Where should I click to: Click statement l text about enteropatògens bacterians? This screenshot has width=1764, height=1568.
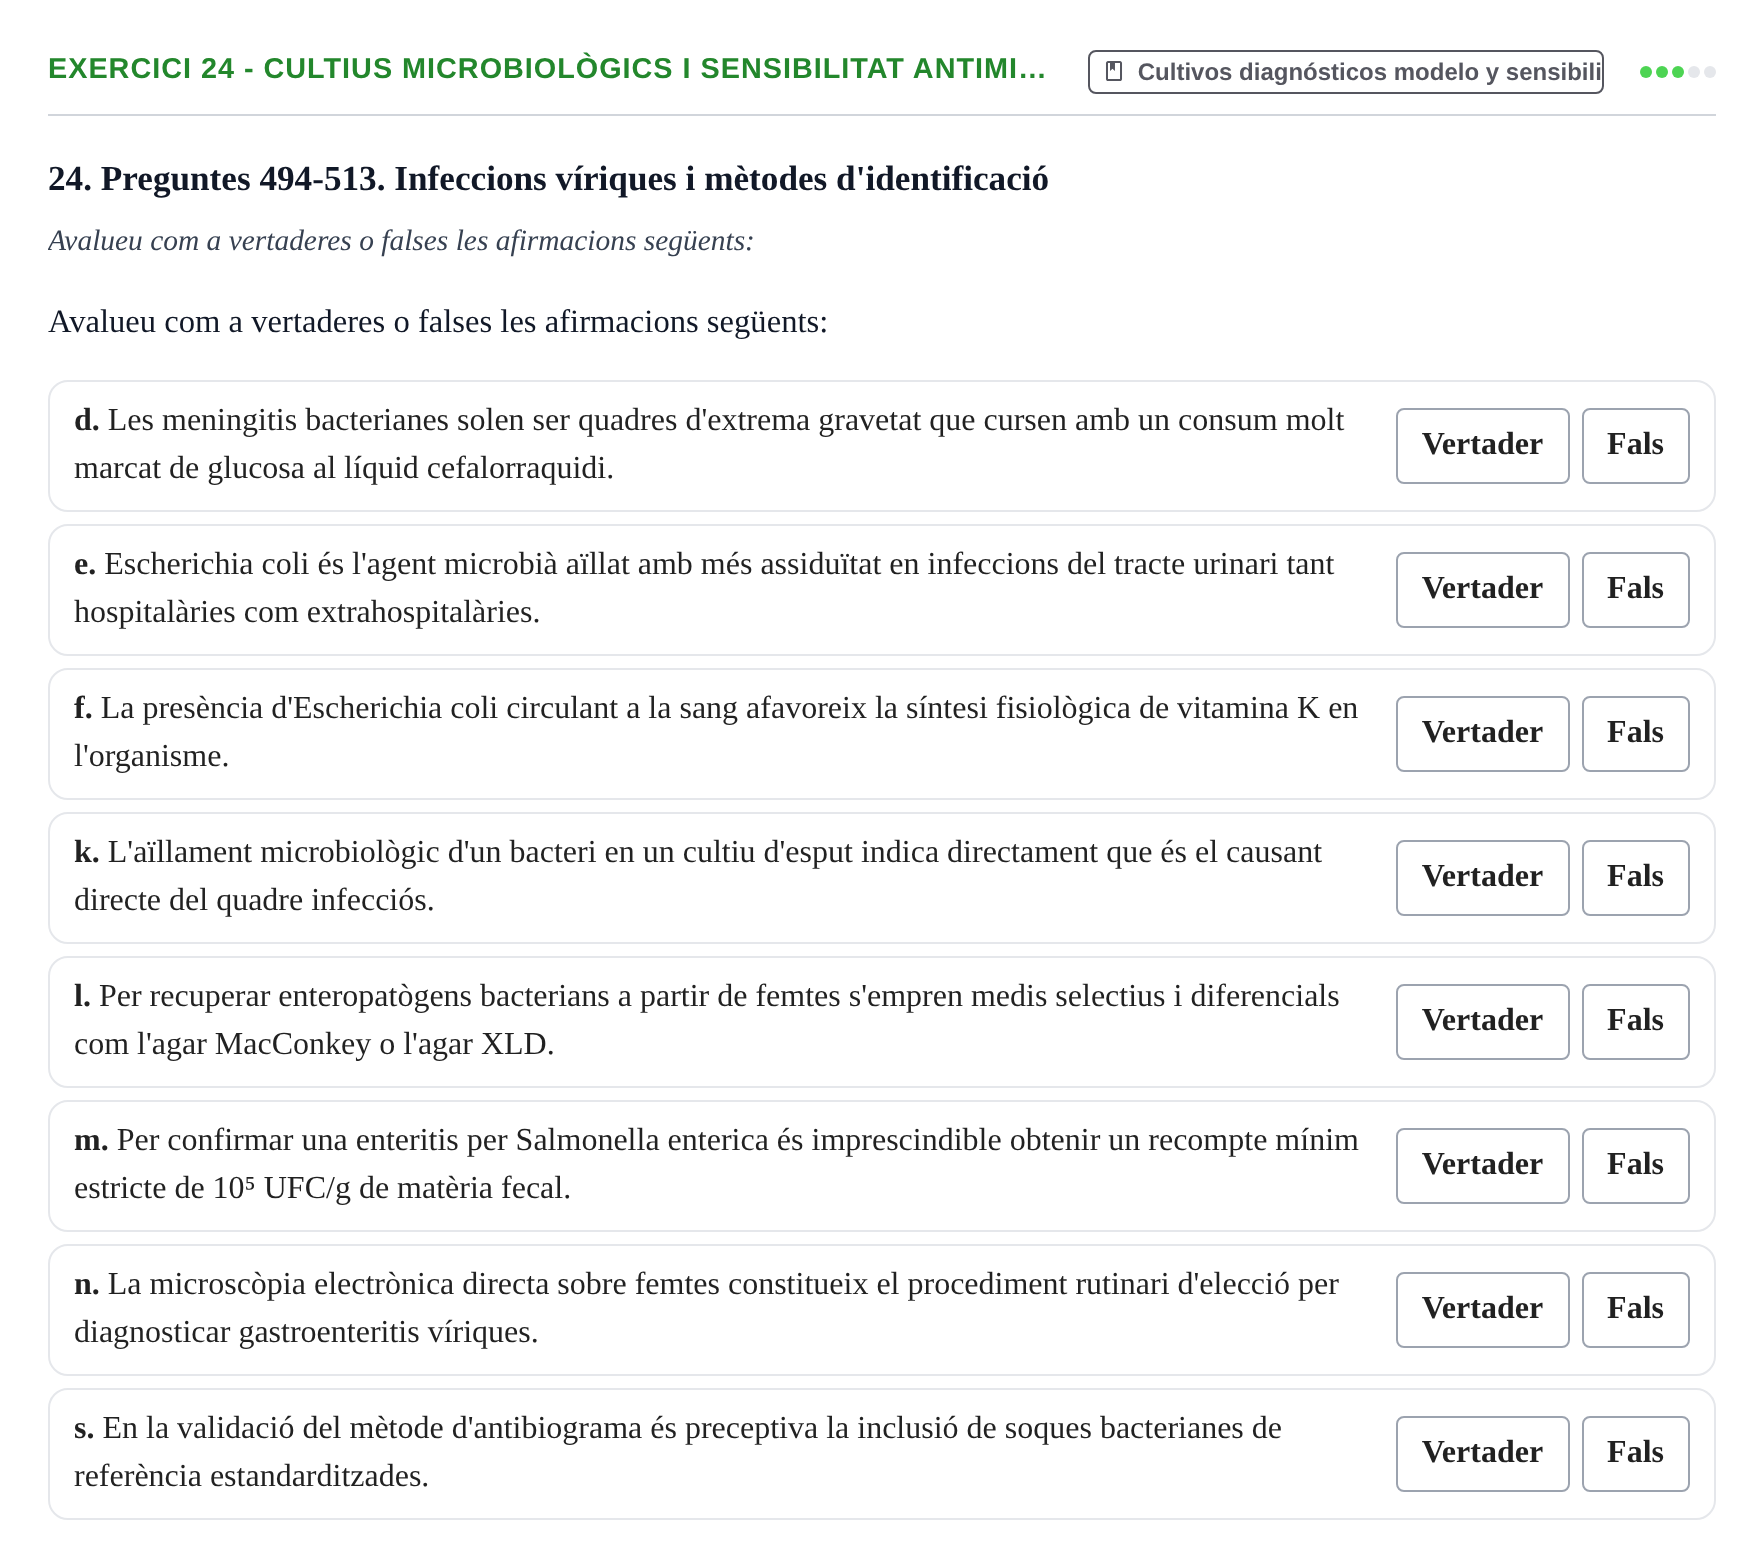[x=707, y=1020]
